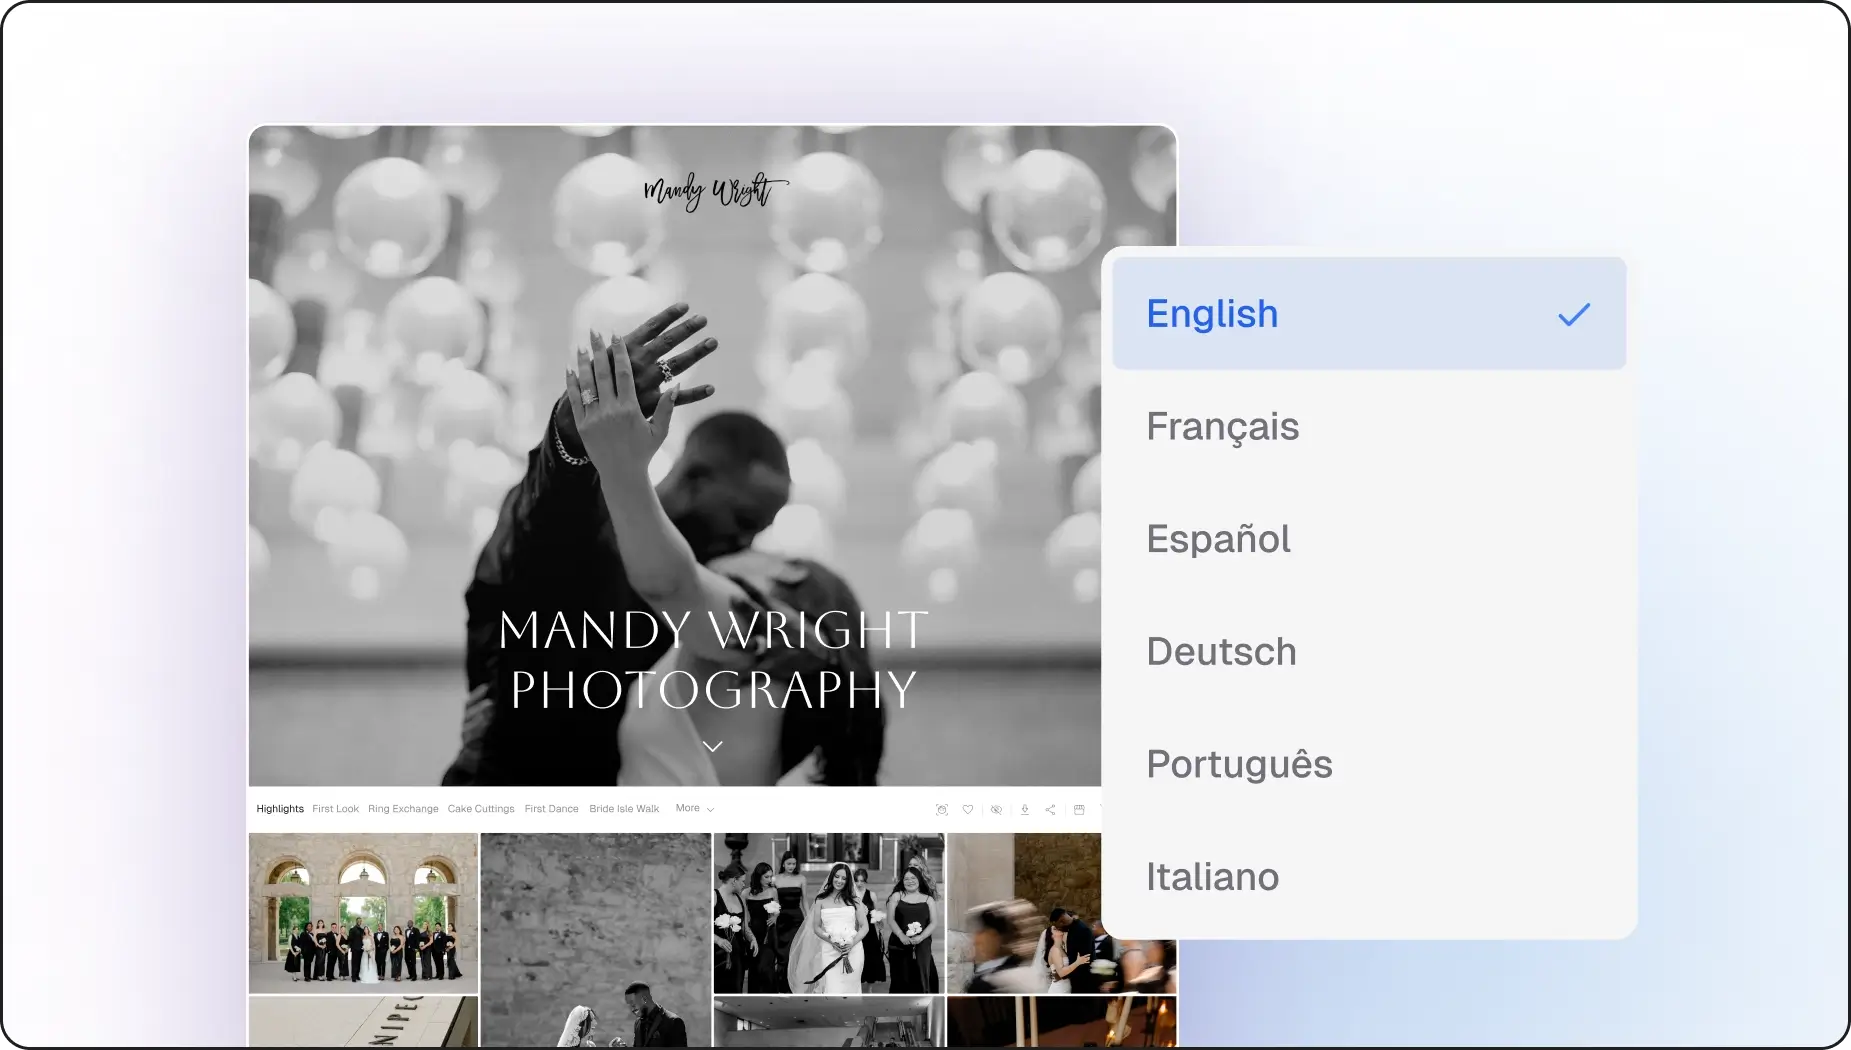1851x1050 pixels.
Task: Open the store icon
Action: coord(1079,810)
